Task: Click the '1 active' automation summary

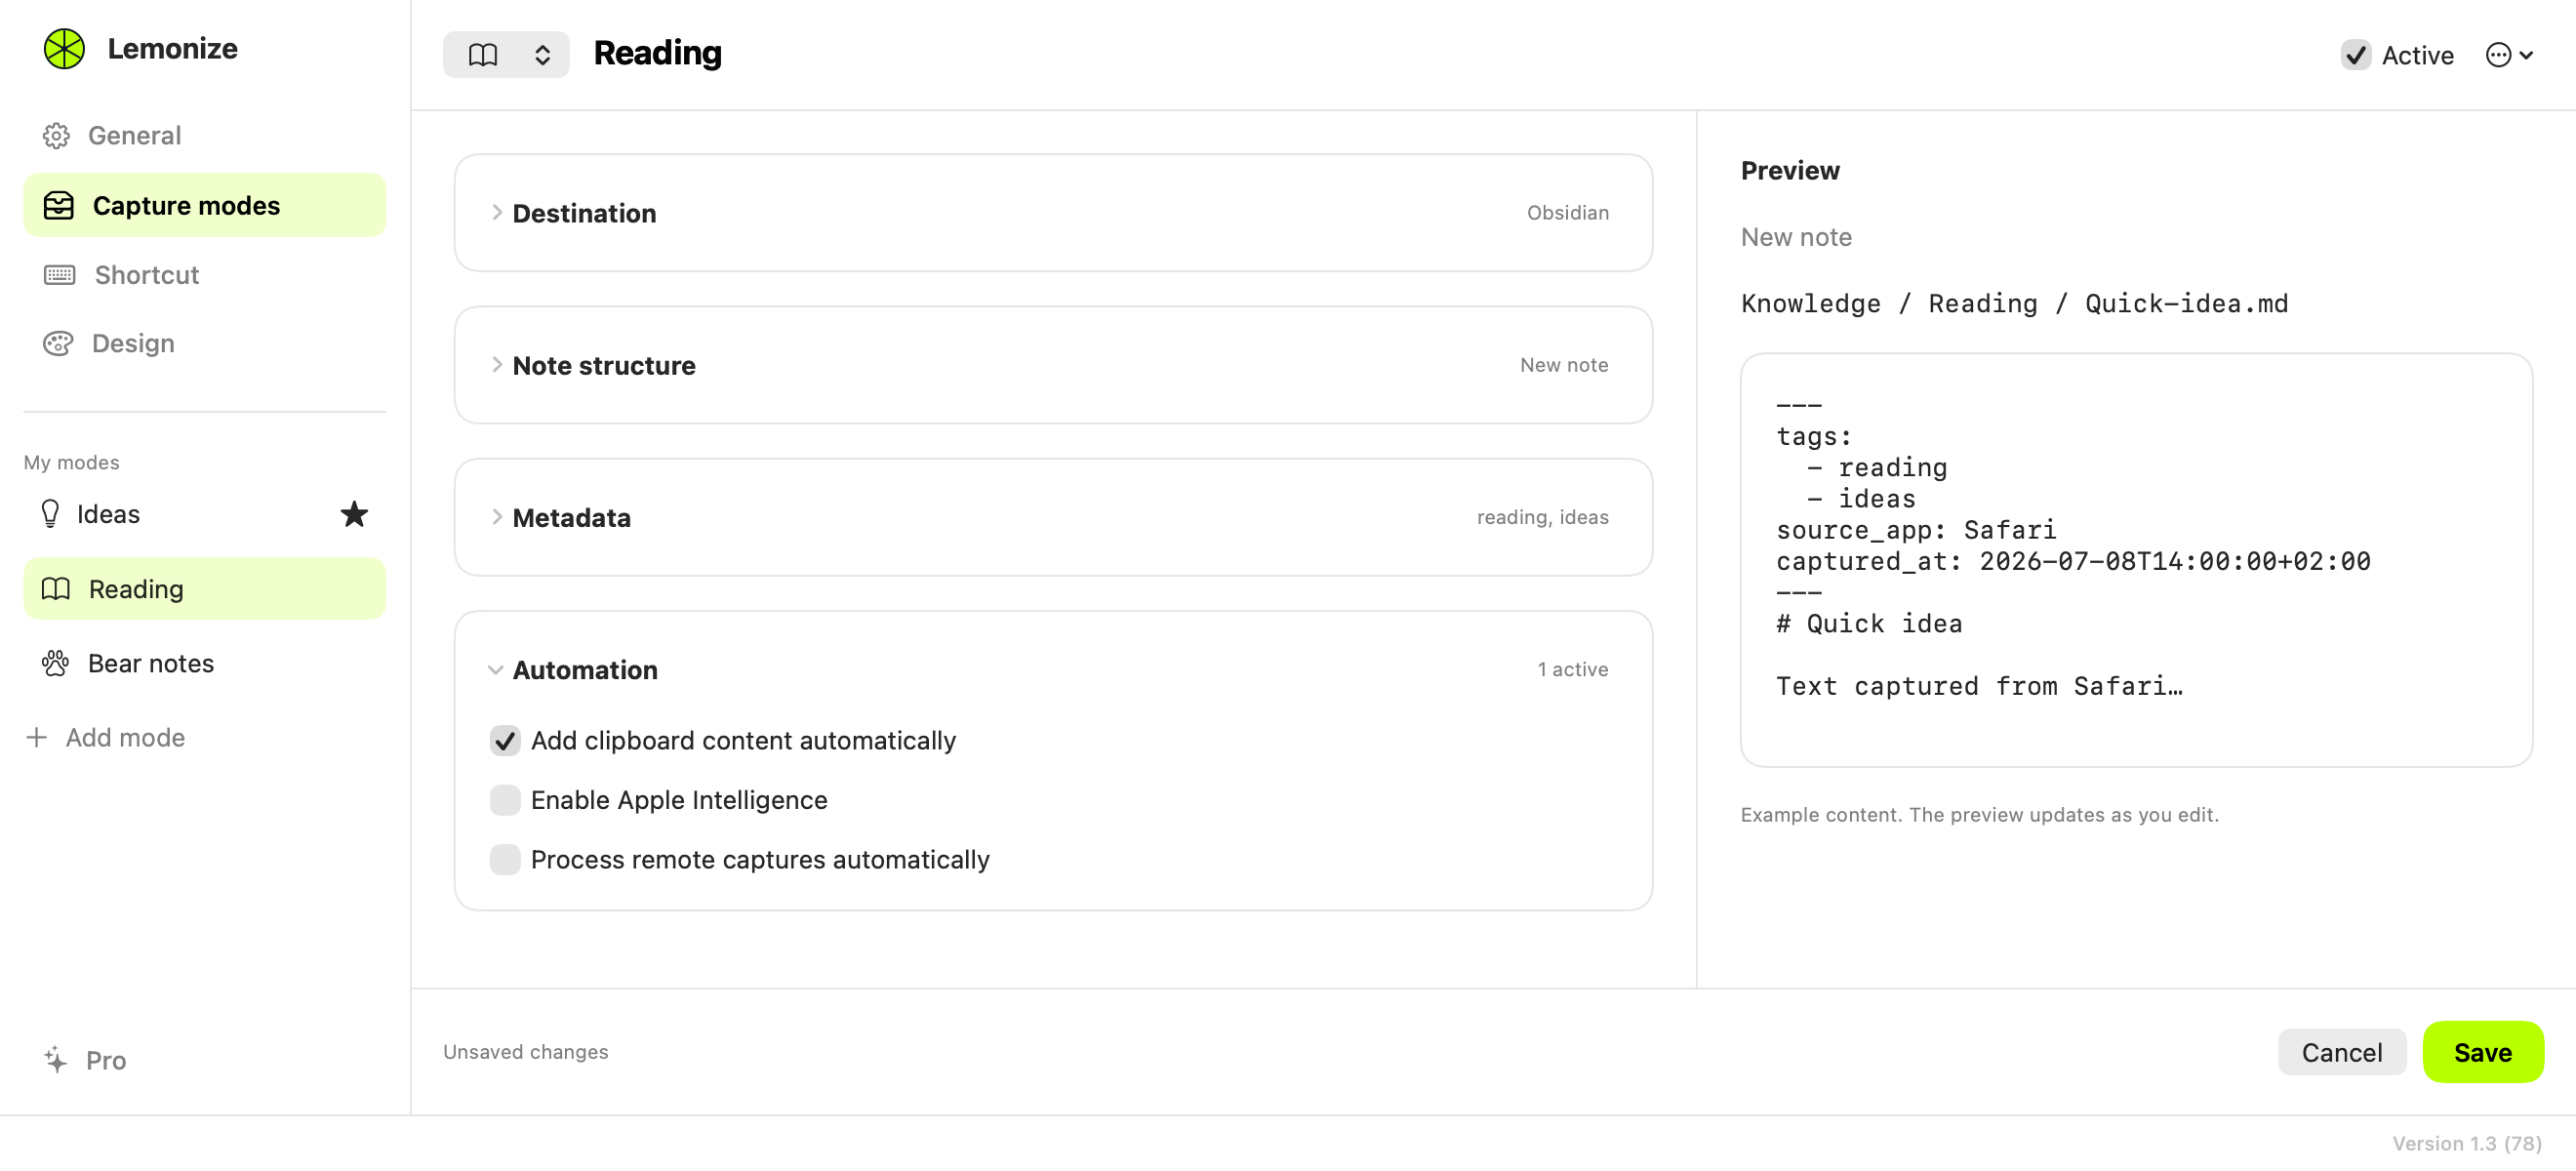Action: [1572, 669]
